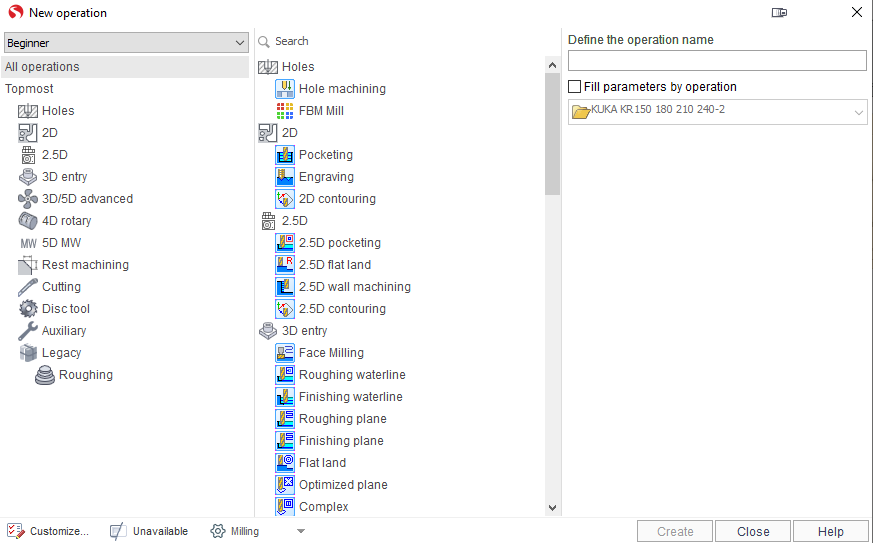The image size is (873, 543).
Task: Toggle the Unavailable operations filter
Action: click(149, 531)
